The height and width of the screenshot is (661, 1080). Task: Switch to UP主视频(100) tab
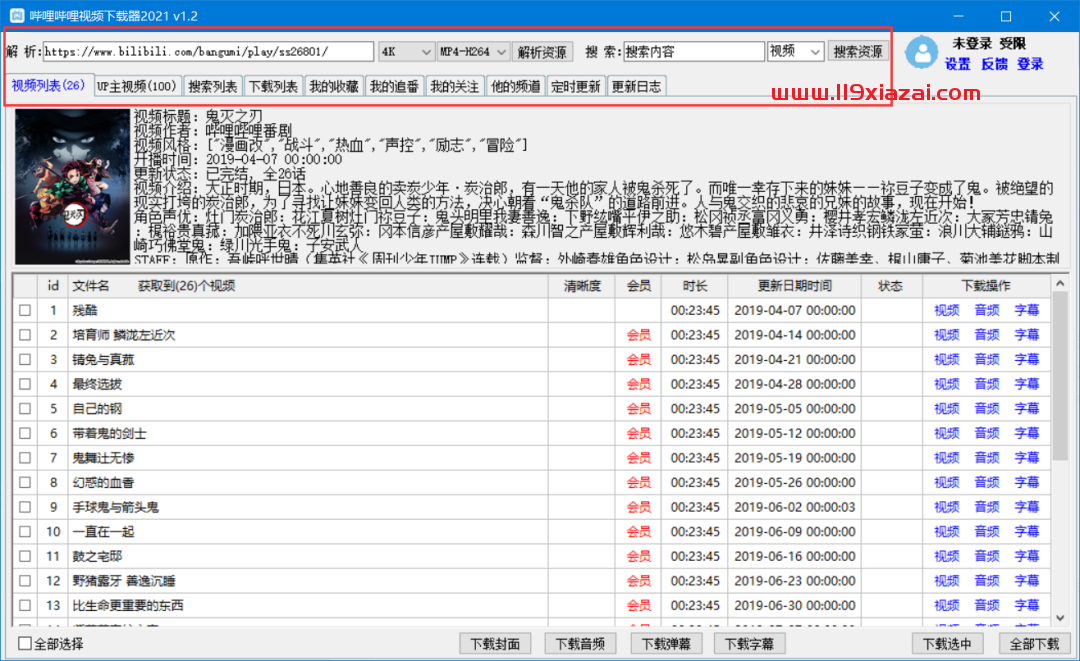[136, 87]
